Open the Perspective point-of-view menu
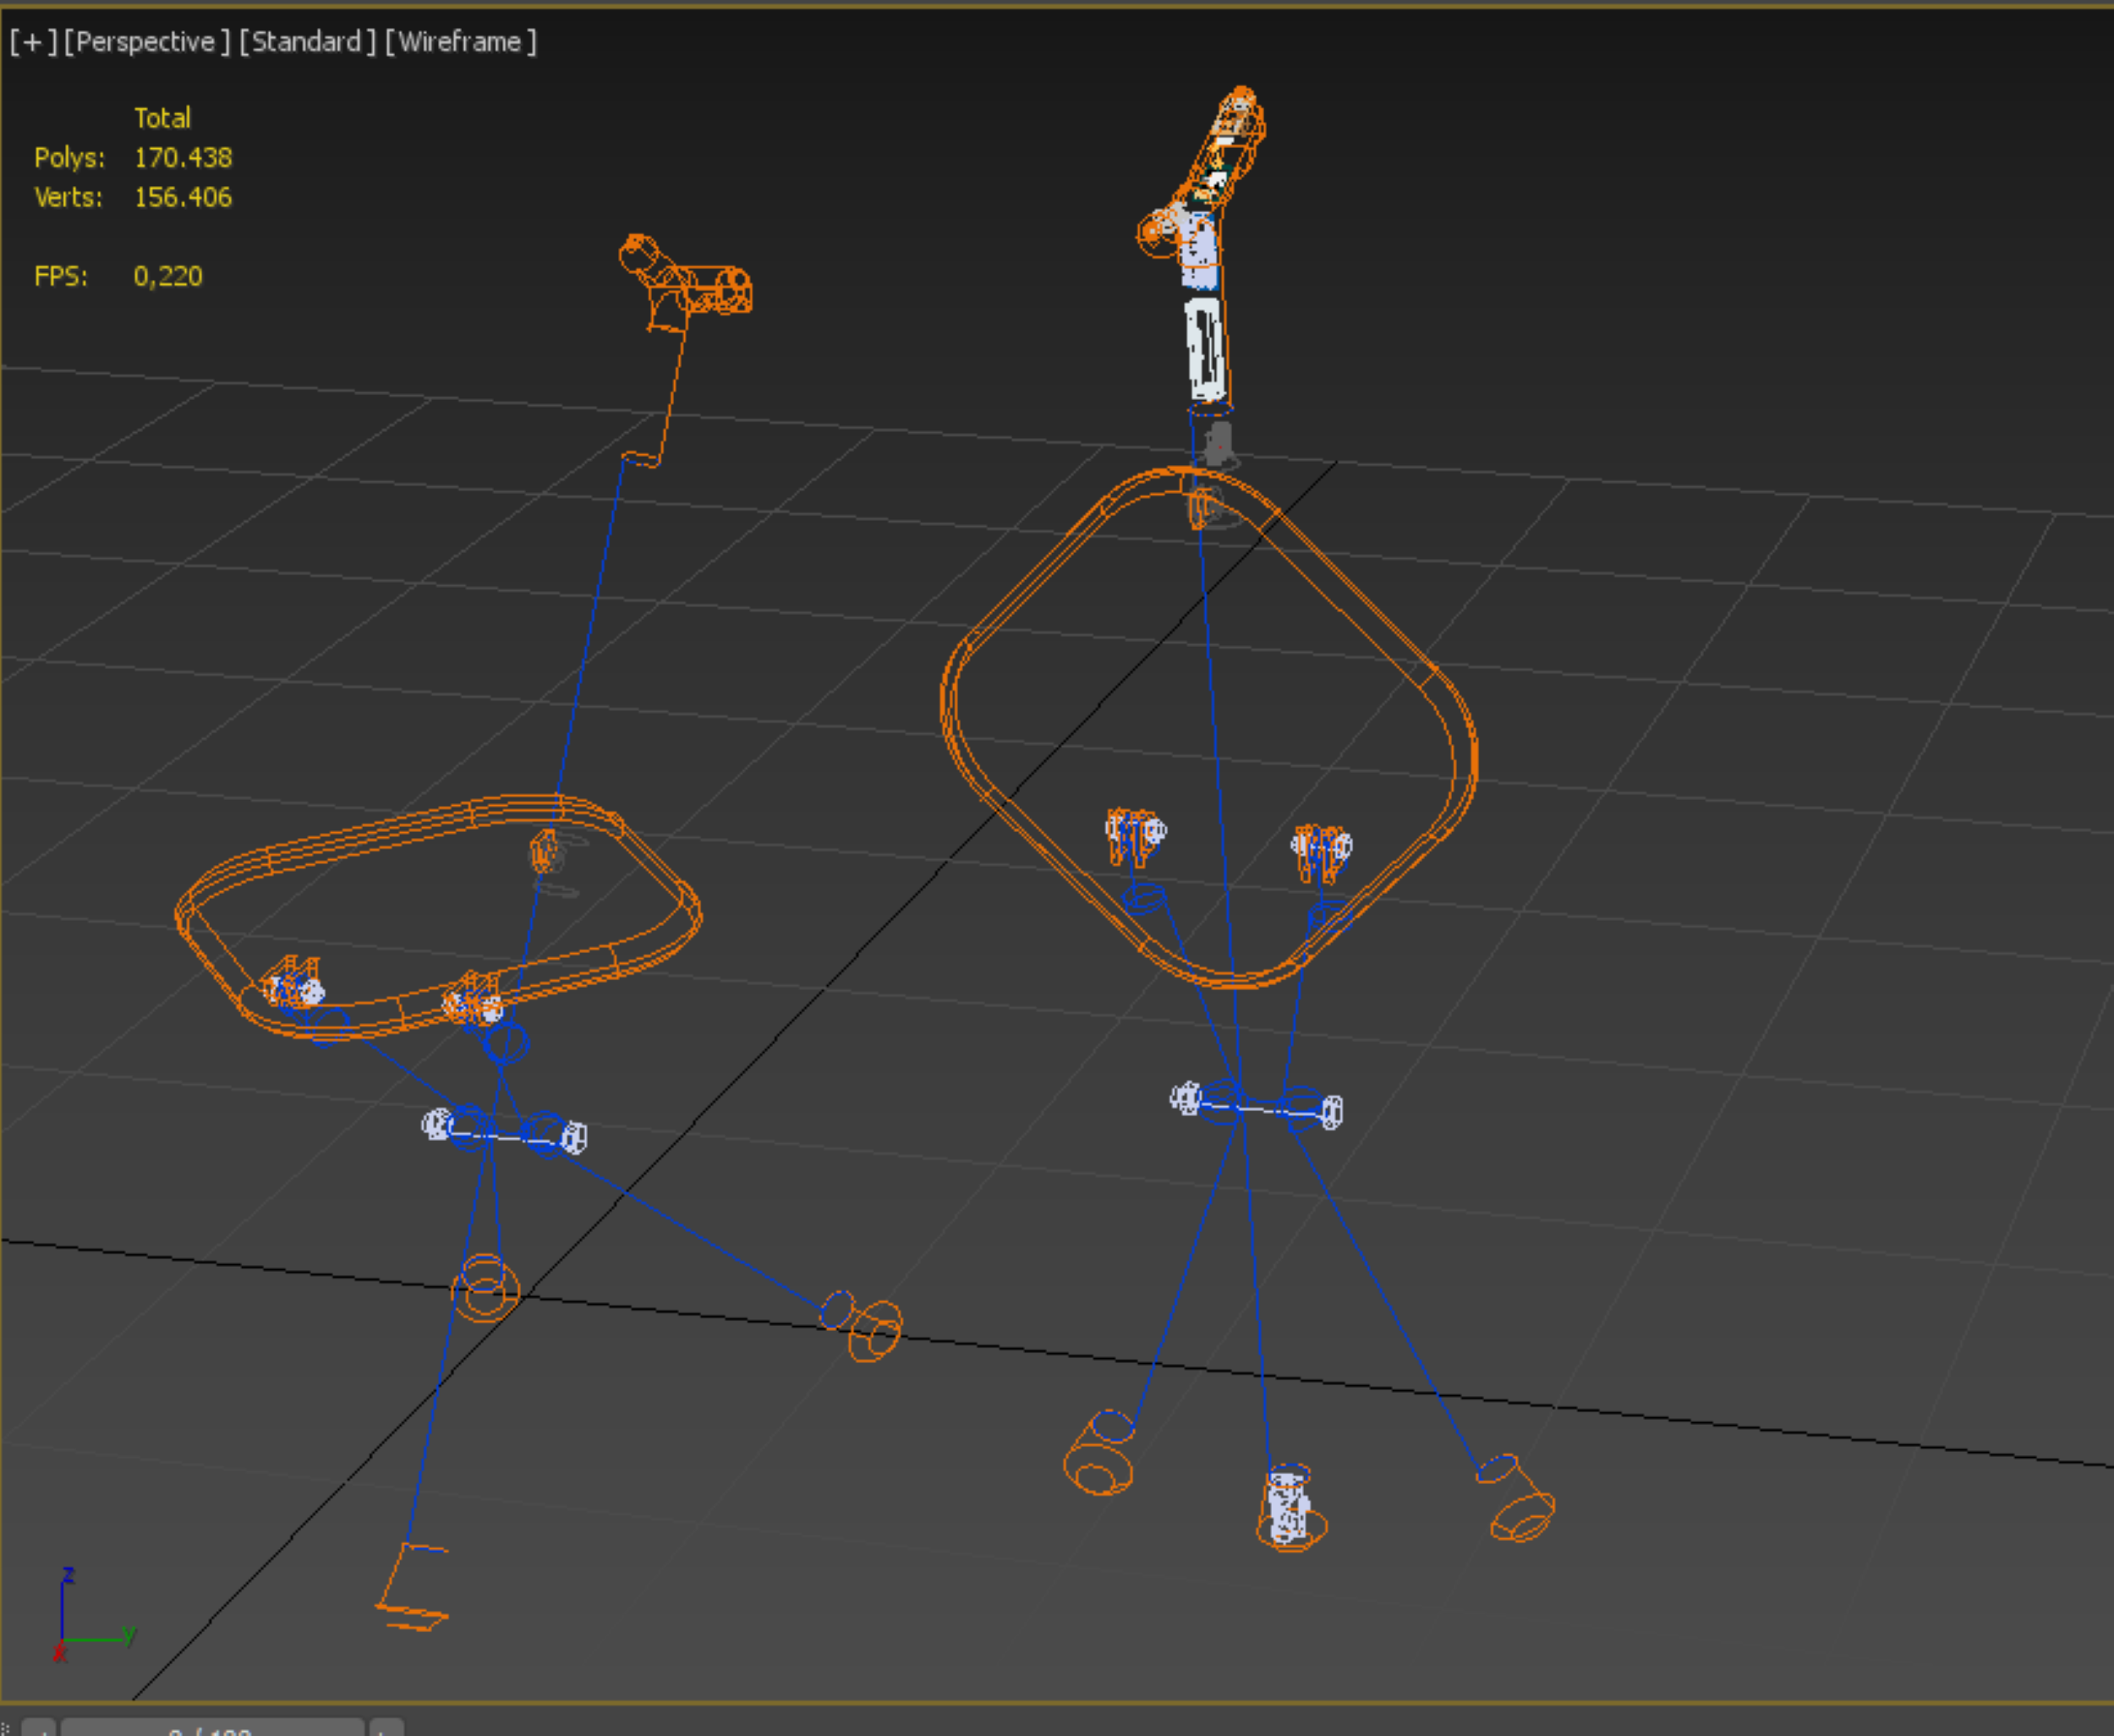This screenshot has height=1736, width=2114. 147,42
